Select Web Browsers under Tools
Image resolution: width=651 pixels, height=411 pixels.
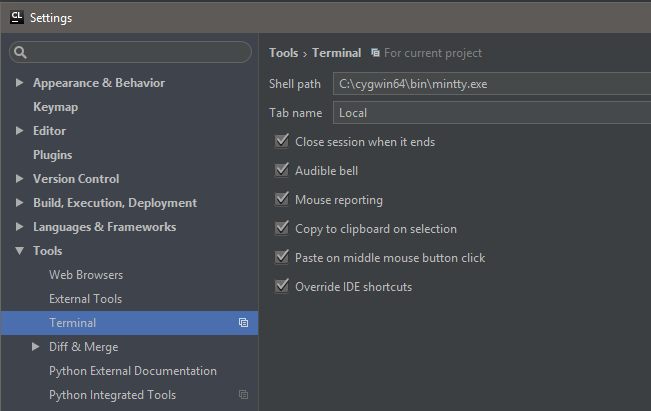pos(86,275)
